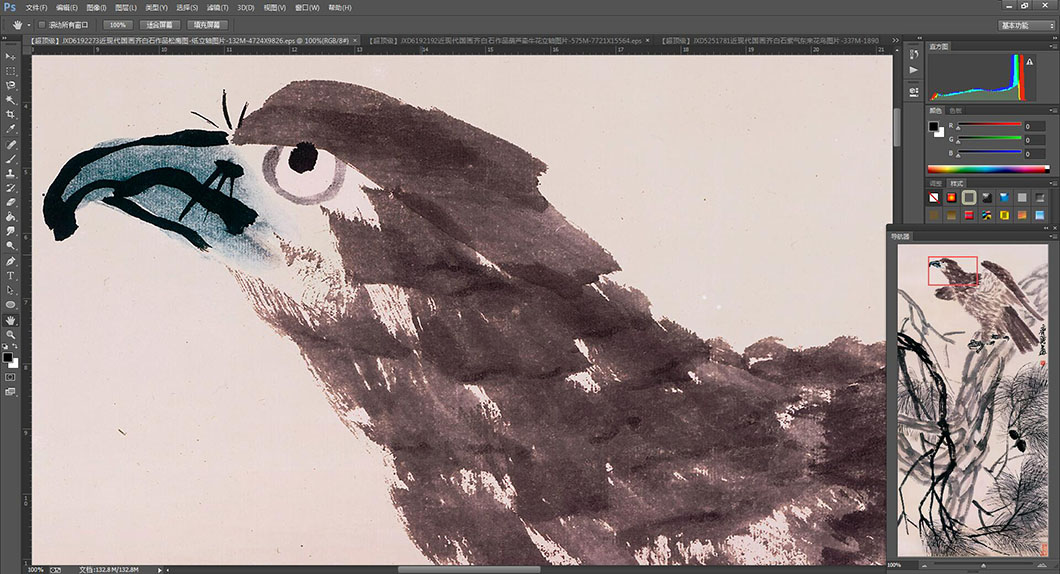Viewport: 1060px width, 574px height.
Task: Switch to JXD5251781 document tab
Action: (x=771, y=41)
